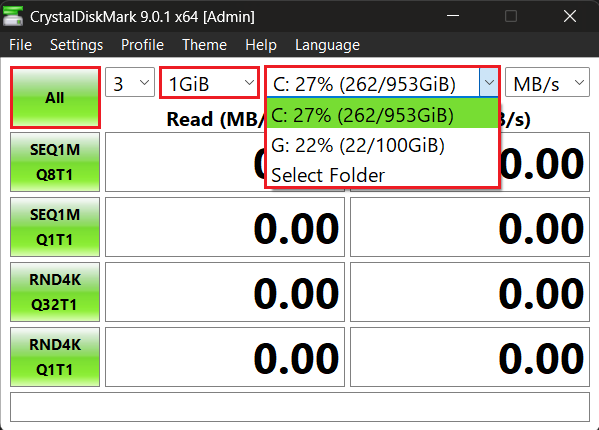
Task: Collapse the drive selector dropdown arrow
Action: pyautogui.click(x=489, y=82)
